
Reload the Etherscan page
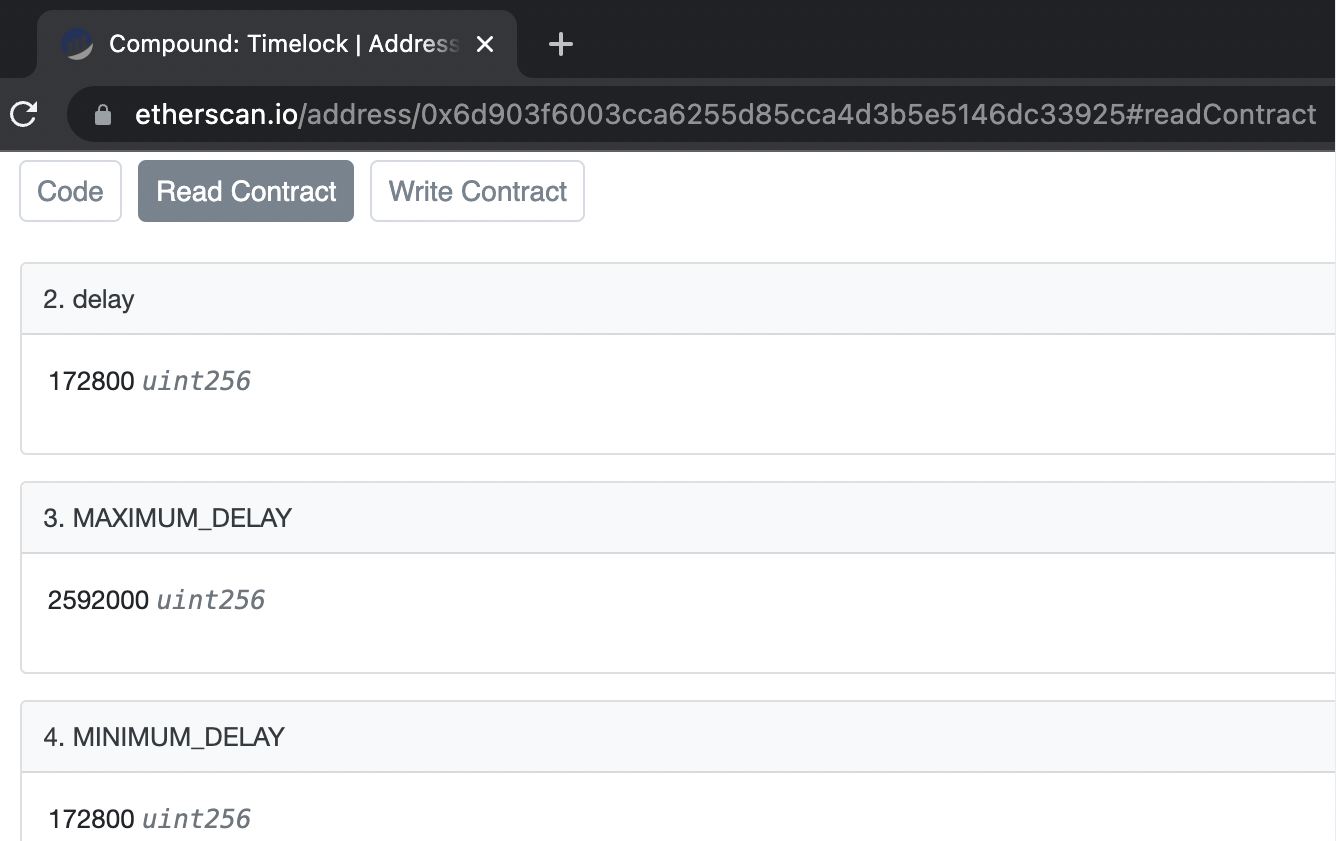pos(23,114)
